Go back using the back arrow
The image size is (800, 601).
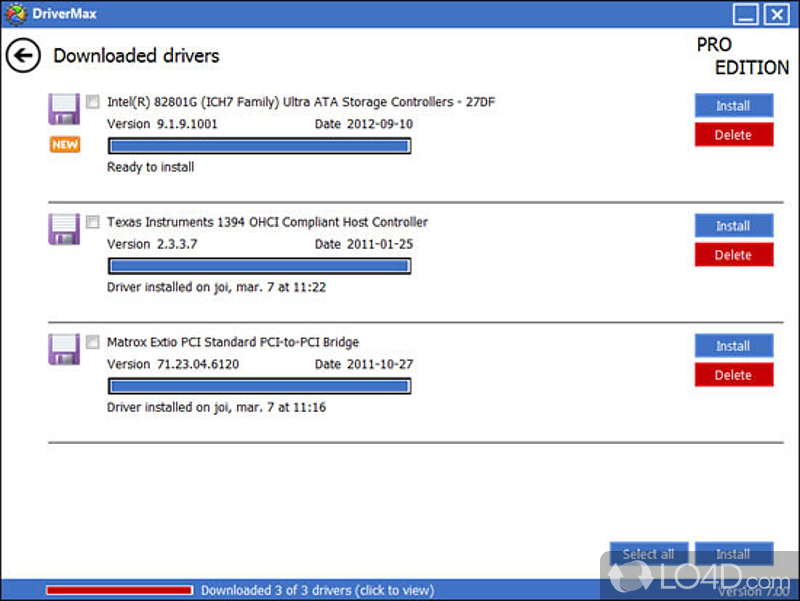22,56
